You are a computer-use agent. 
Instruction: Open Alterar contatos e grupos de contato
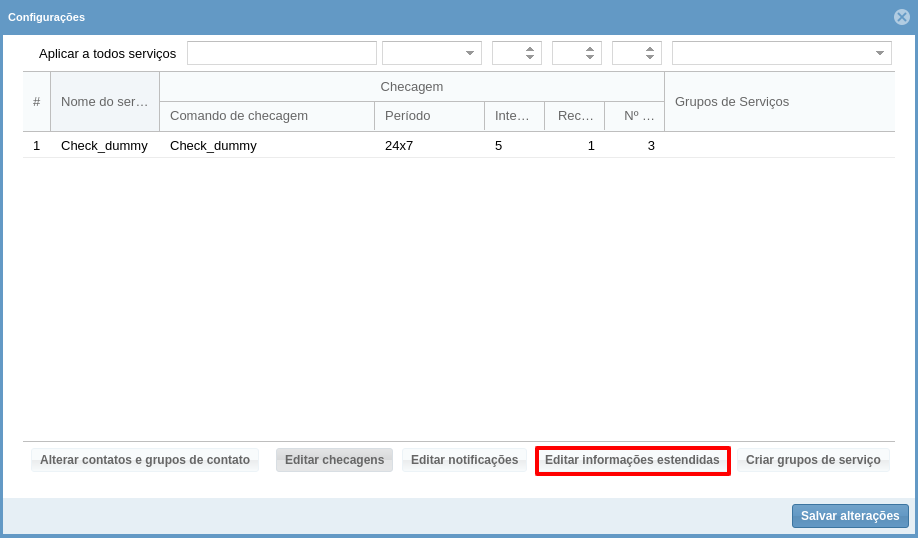[x=145, y=460]
